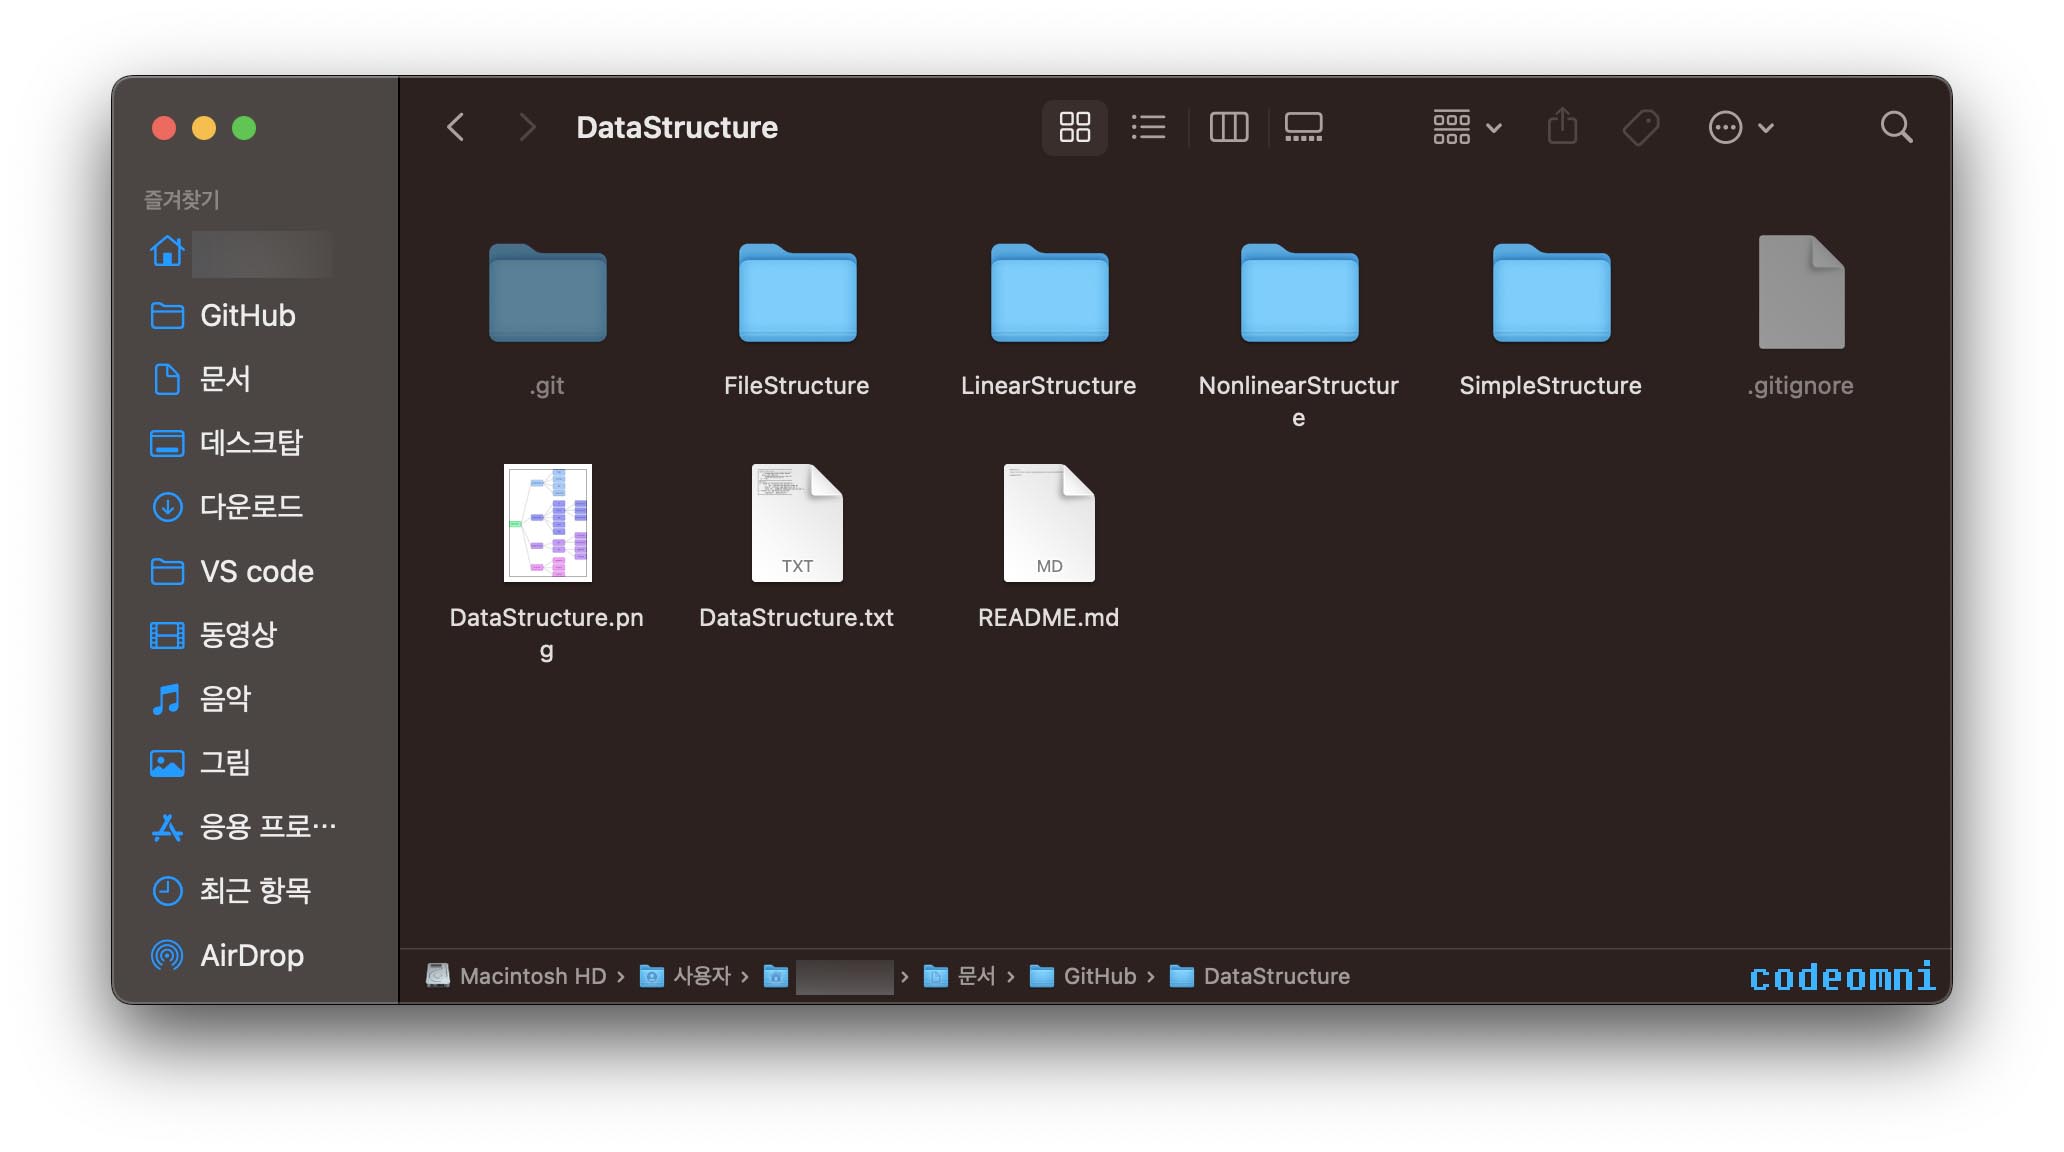The width and height of the screenshot is (2064, 1152).
Task: Click the search magnifier icon
Action: coord(1895,127)
